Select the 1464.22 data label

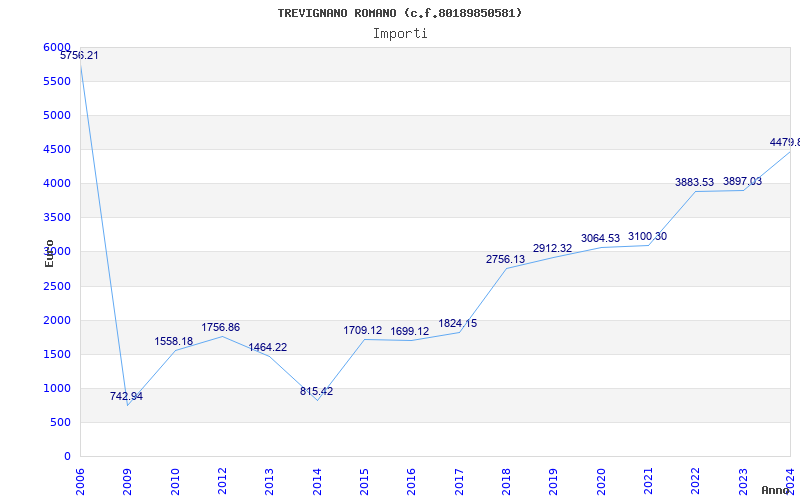coord(267,347)
